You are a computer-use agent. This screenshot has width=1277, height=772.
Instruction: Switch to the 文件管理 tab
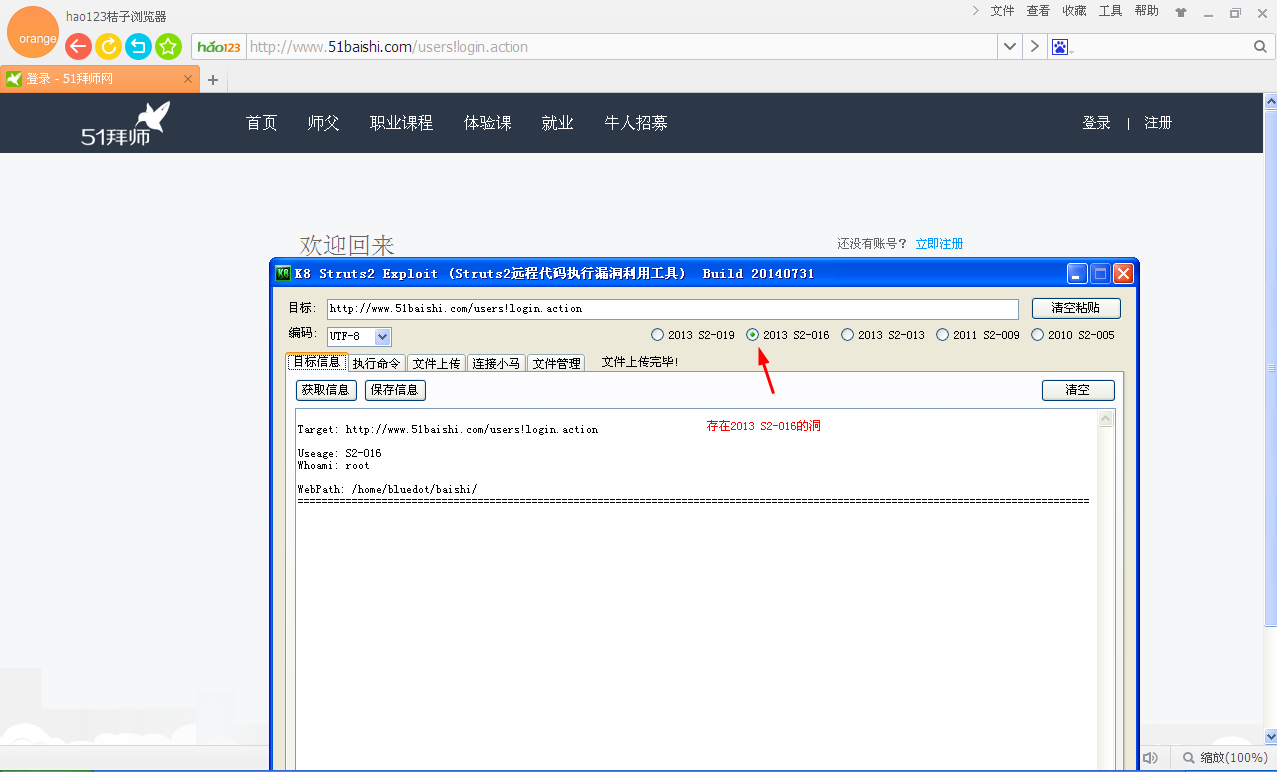(x=556, y=363)
